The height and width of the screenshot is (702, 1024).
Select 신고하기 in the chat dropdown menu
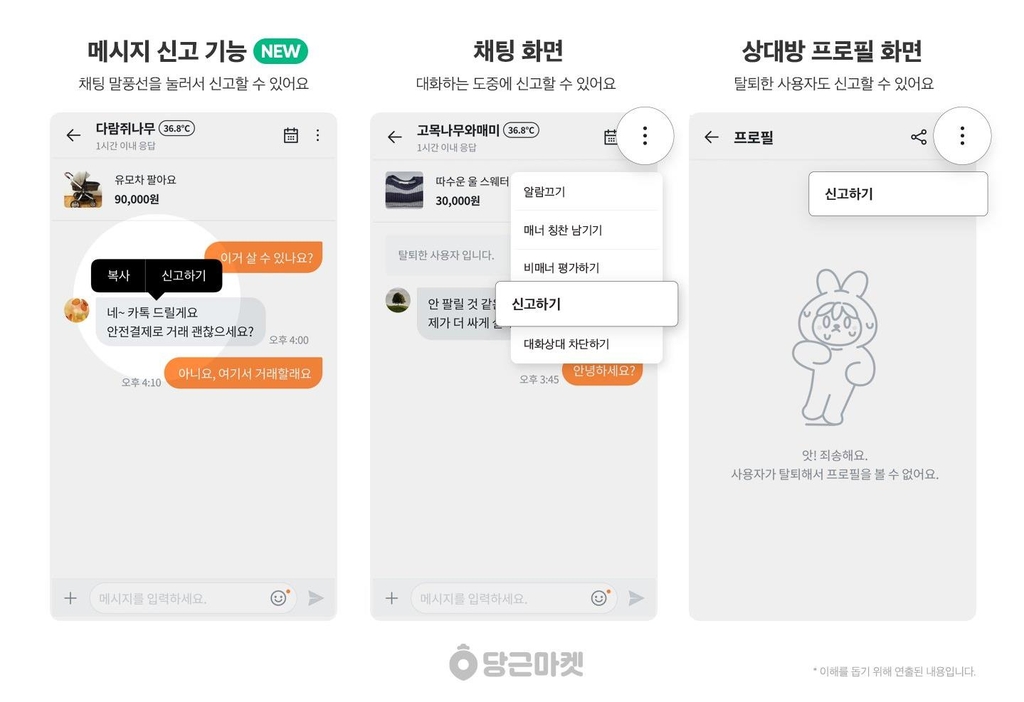tap(586, 304)
